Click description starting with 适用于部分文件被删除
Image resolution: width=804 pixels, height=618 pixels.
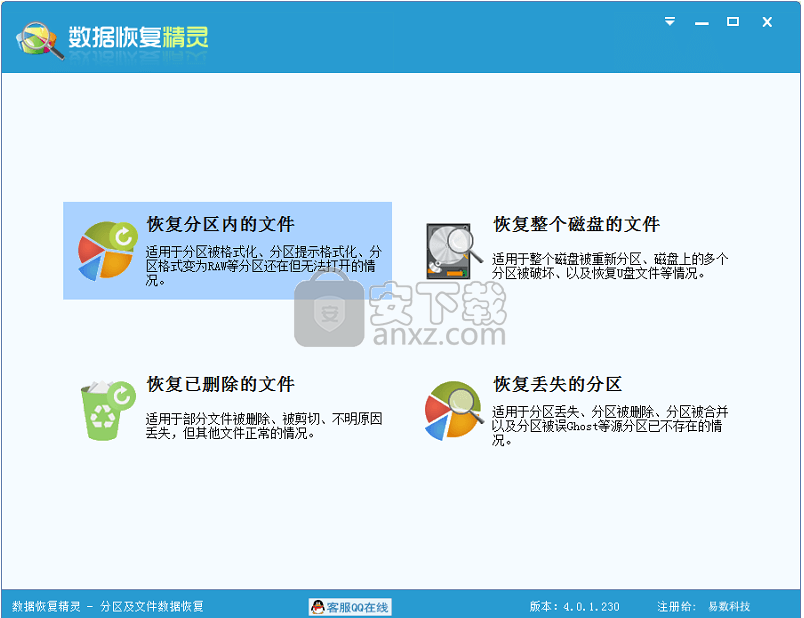(264, 426)
